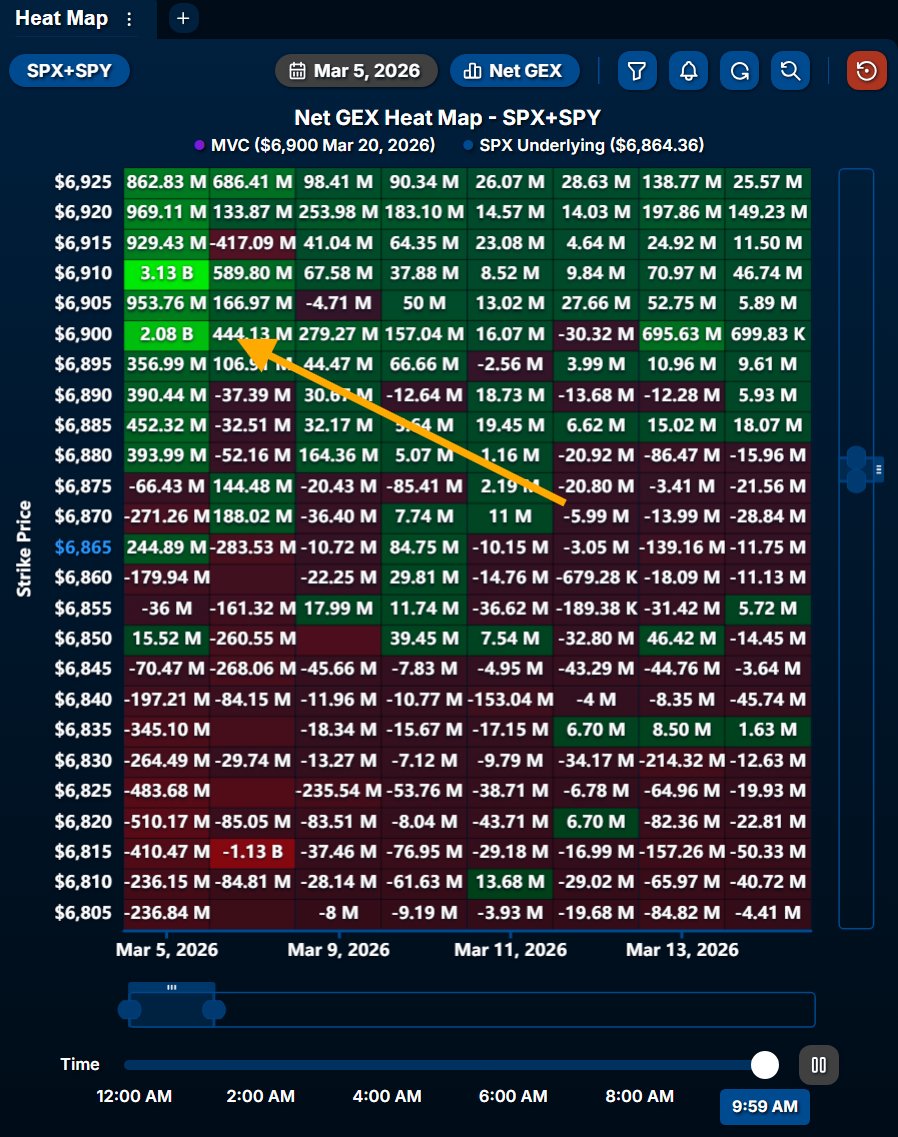Select the -153.04 M cell
Viewport: 898px width, 1137px height.
510,700
